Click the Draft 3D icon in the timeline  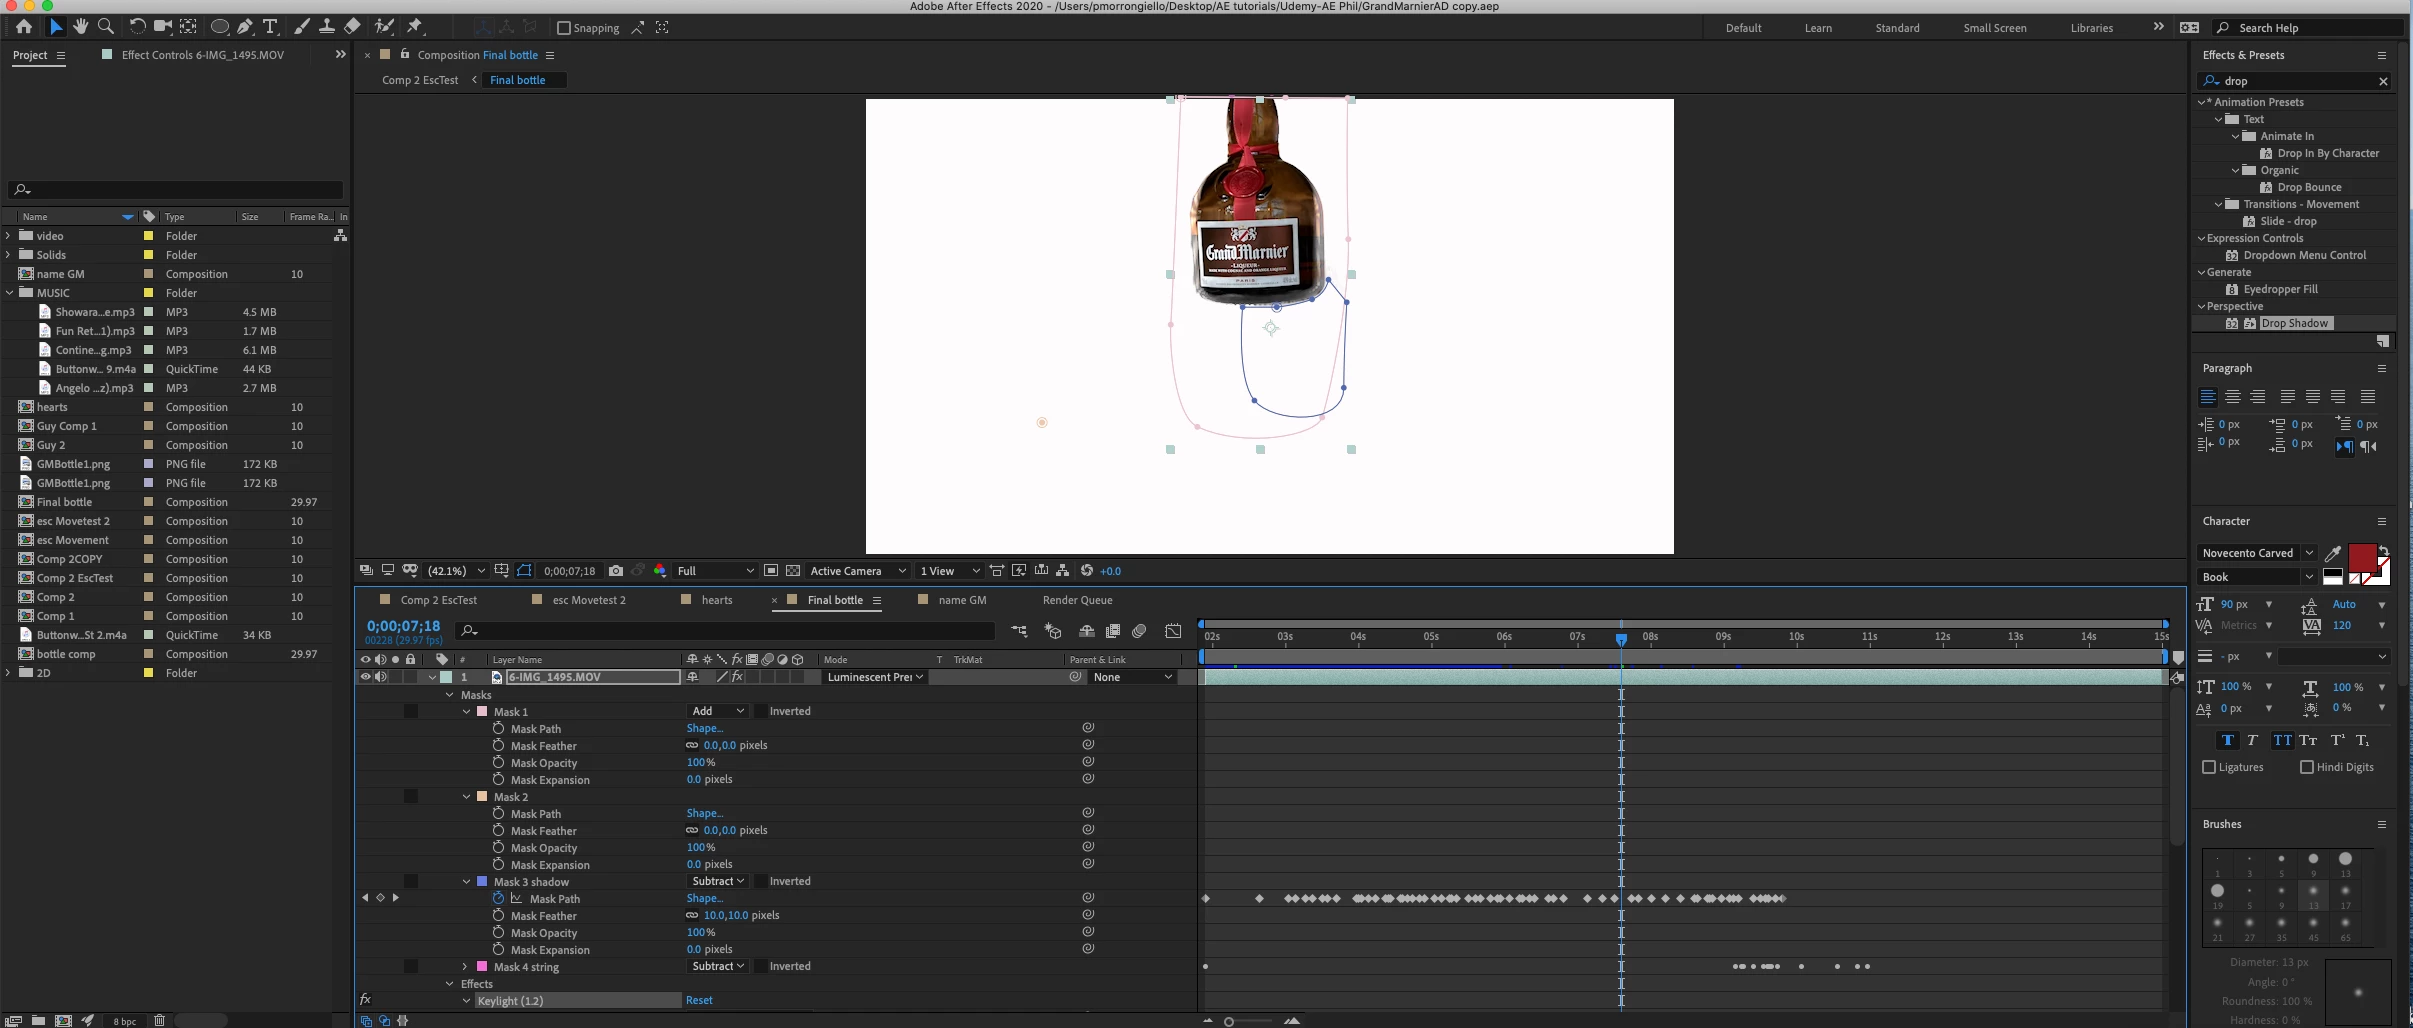point(1053,631)
